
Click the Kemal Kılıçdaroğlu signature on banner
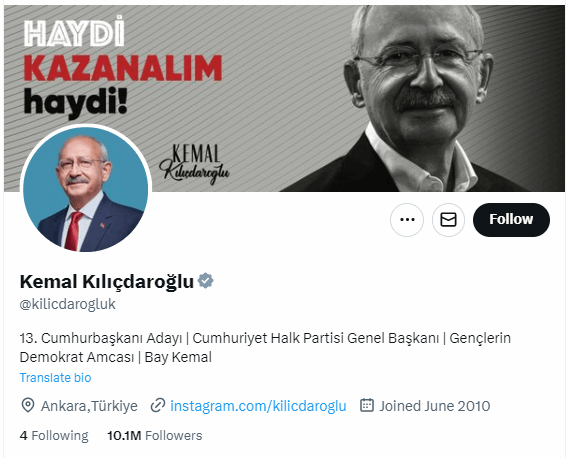pos(194,164)
